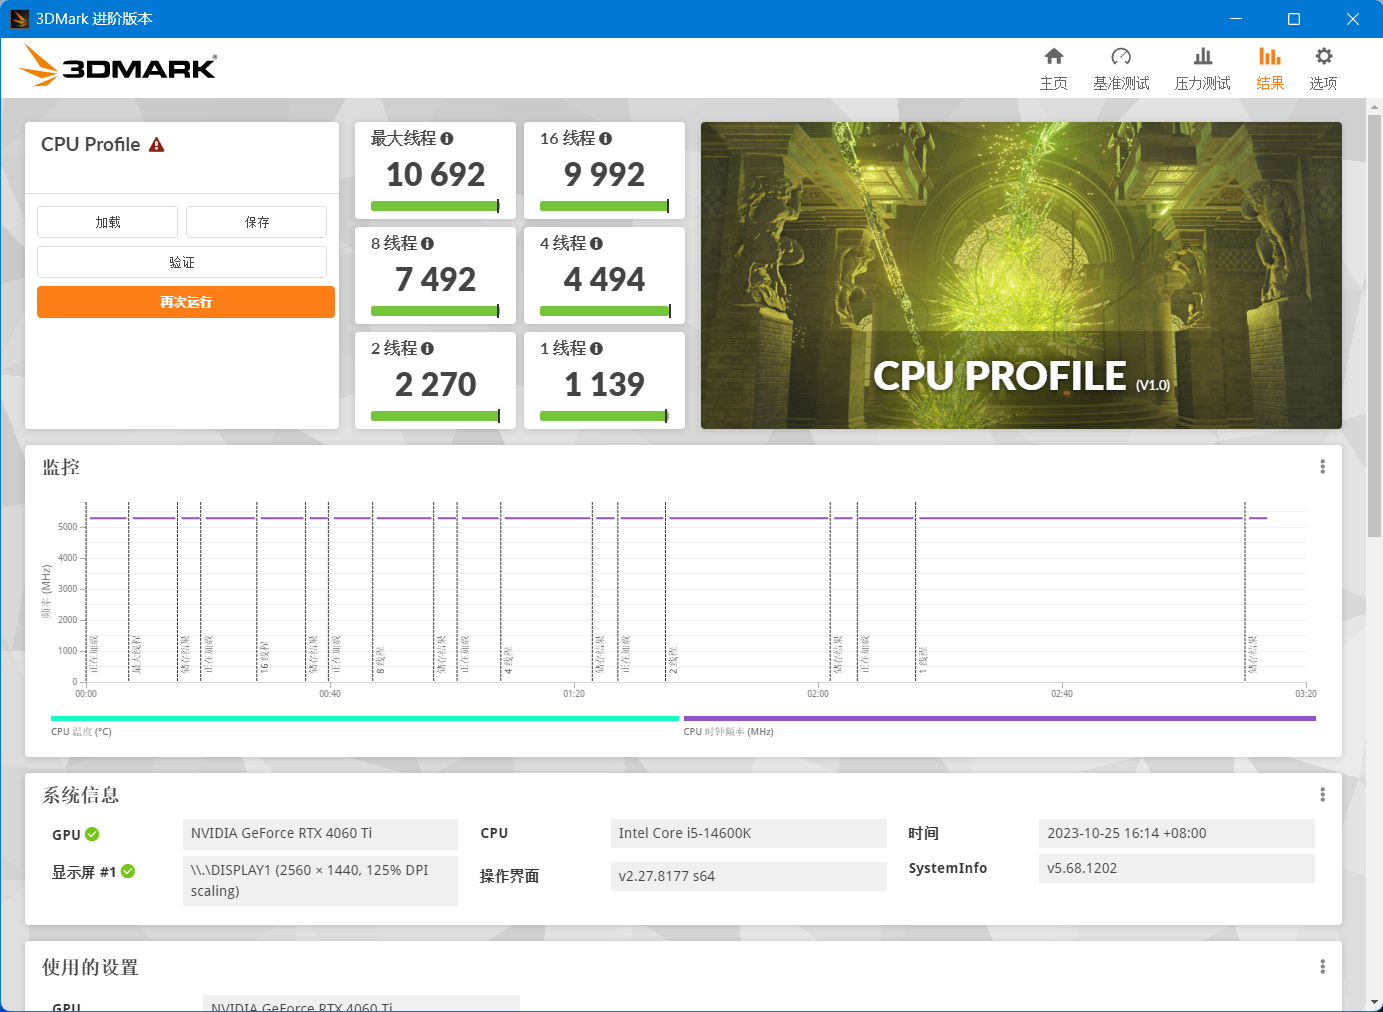The image size is (1383, 1012).
Task: Open the 压力测试 stress test tab
Action: coord(1203,68)
